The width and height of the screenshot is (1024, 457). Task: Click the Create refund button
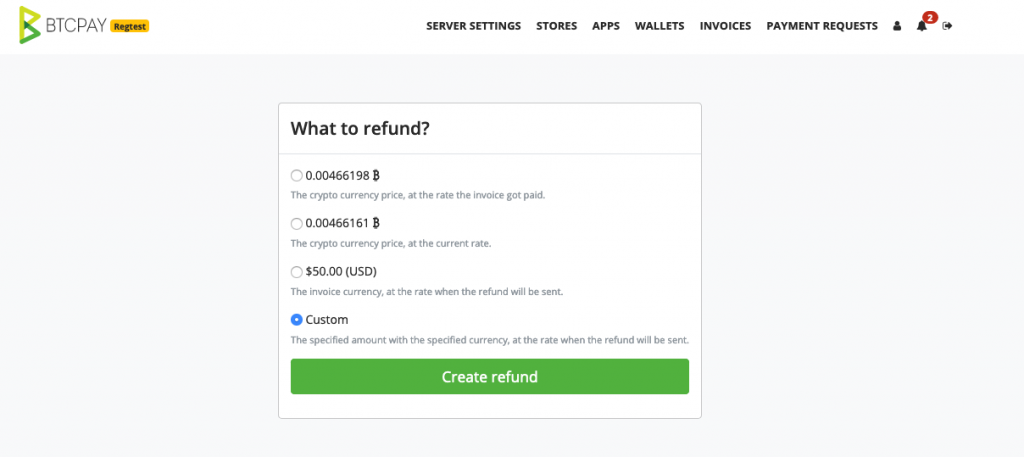(x=490, y=377)
